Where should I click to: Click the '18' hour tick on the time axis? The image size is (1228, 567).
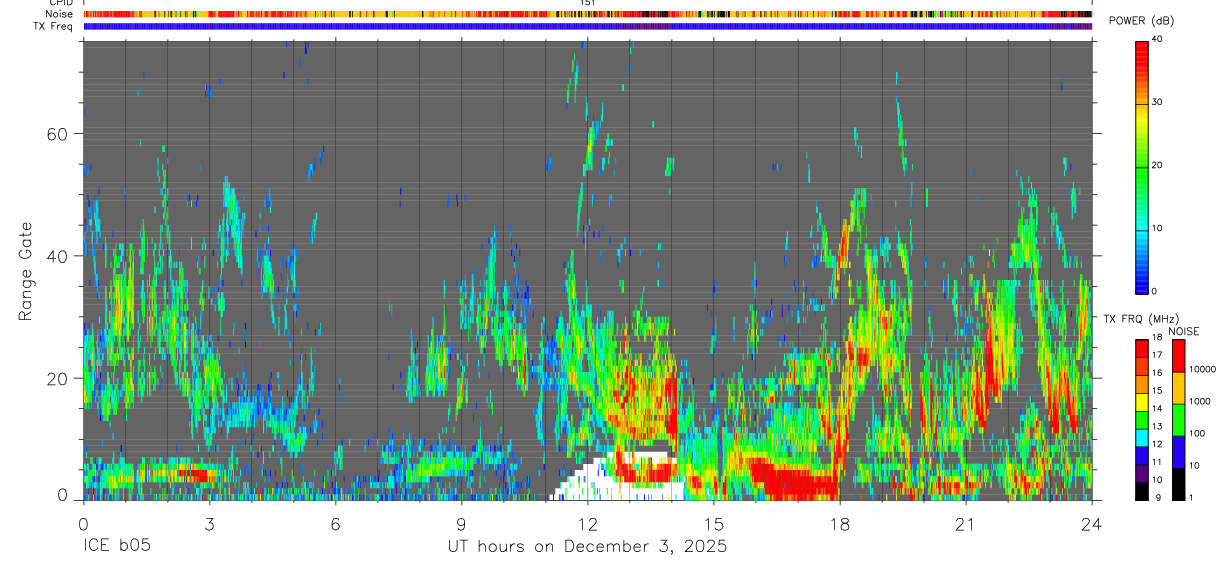tap(840, 524)
